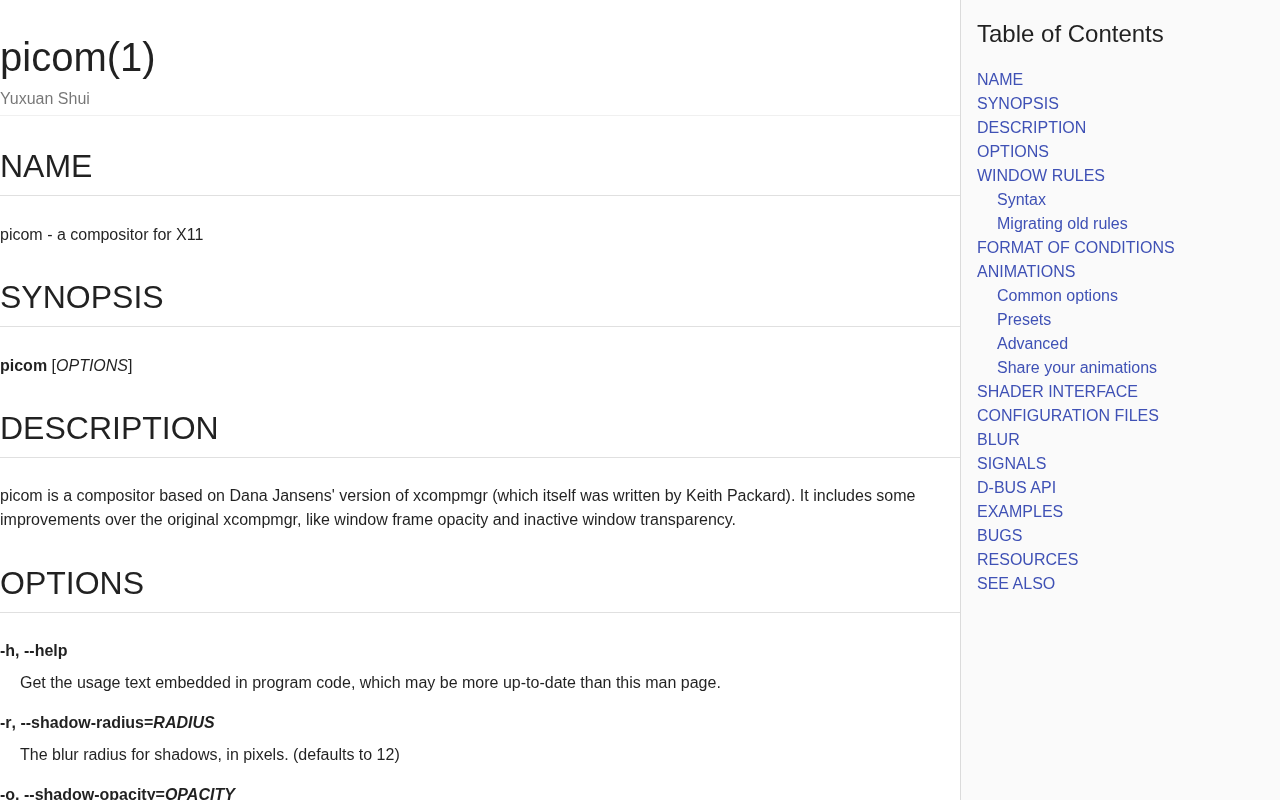Open the ANIMATIONS contents link
The image size is (1280, 800).
tap(1025, 272)
